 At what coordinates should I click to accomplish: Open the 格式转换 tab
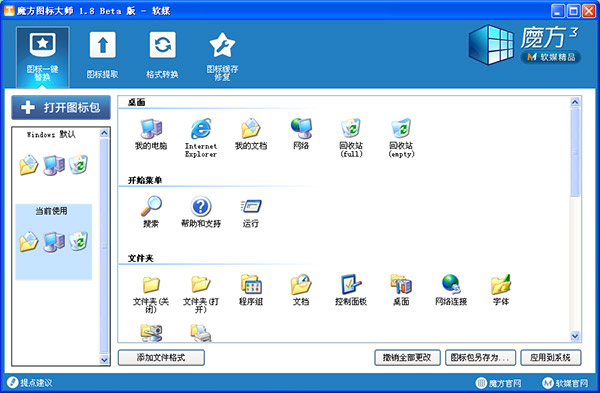tap(162, 55)
